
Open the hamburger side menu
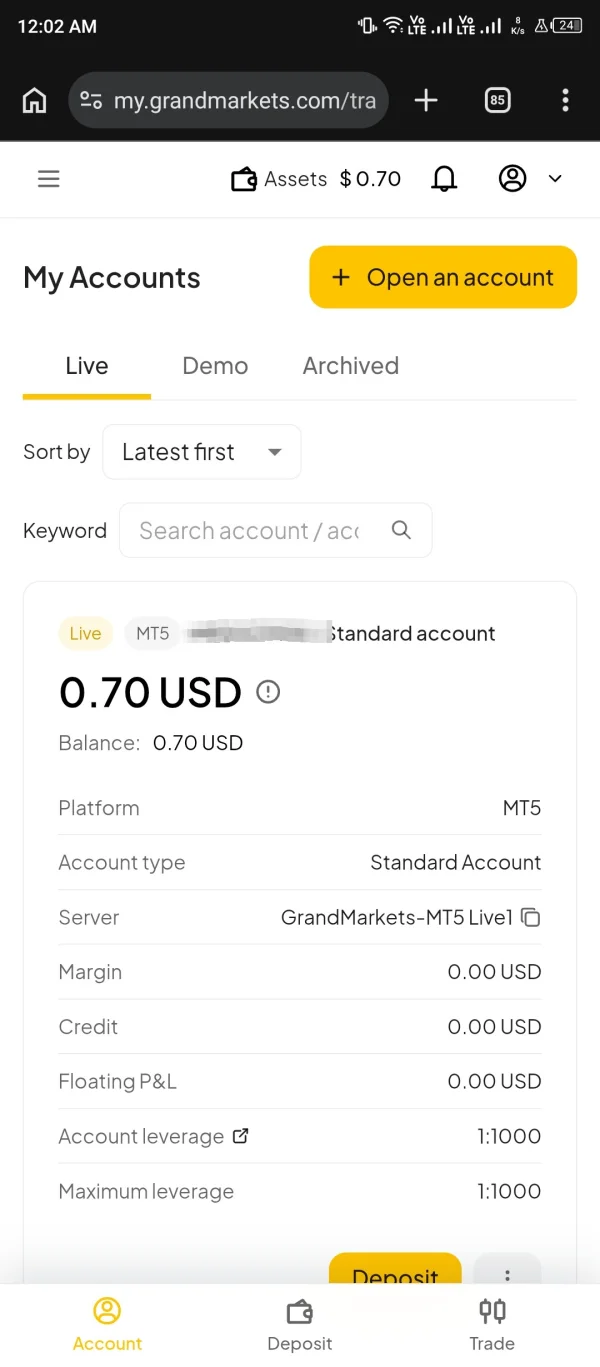click(x=48, y=179)
